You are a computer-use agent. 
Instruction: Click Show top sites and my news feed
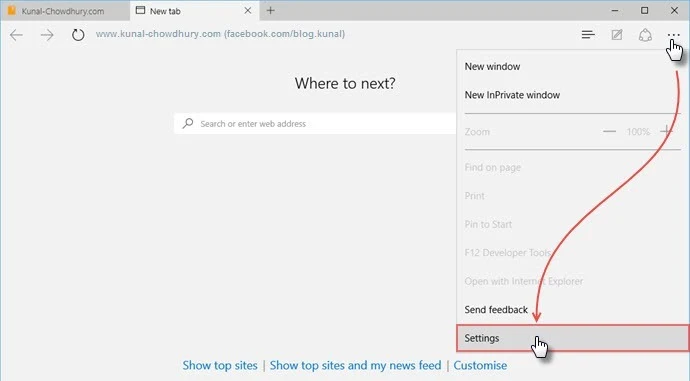[355, 366]
